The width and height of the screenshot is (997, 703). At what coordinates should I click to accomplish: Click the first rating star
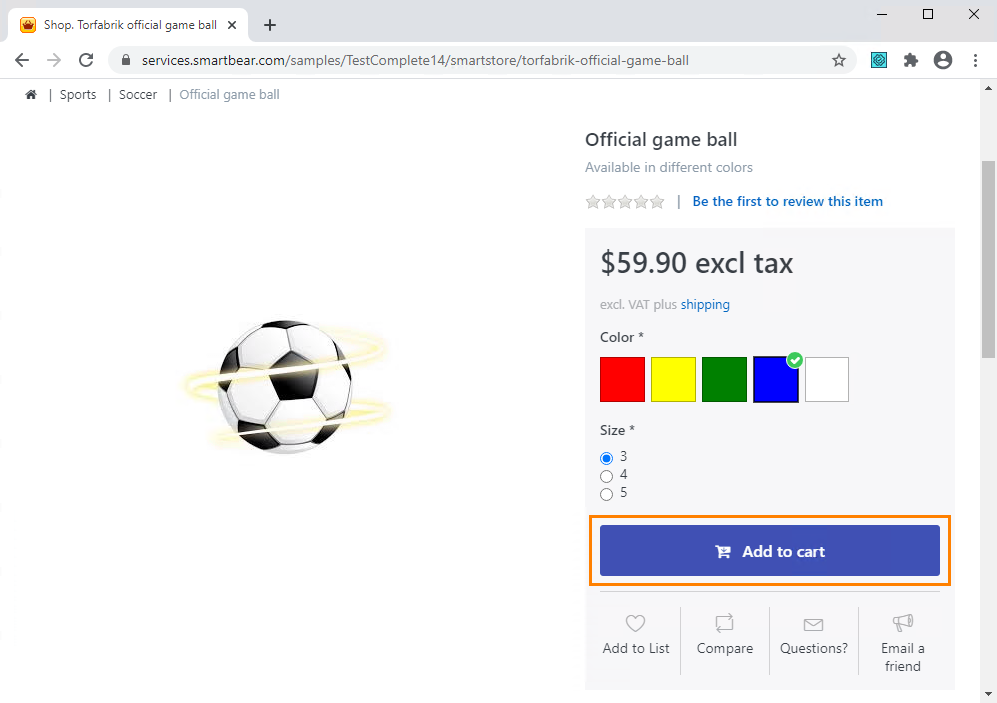[x=592, y=201]
